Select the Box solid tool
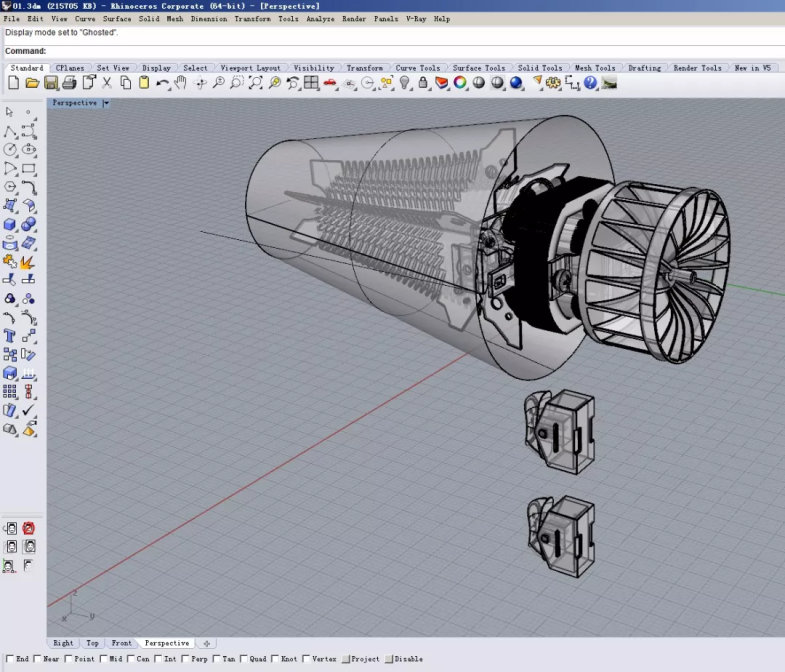The width and height of the screenshot is (785, 672). 10,224
